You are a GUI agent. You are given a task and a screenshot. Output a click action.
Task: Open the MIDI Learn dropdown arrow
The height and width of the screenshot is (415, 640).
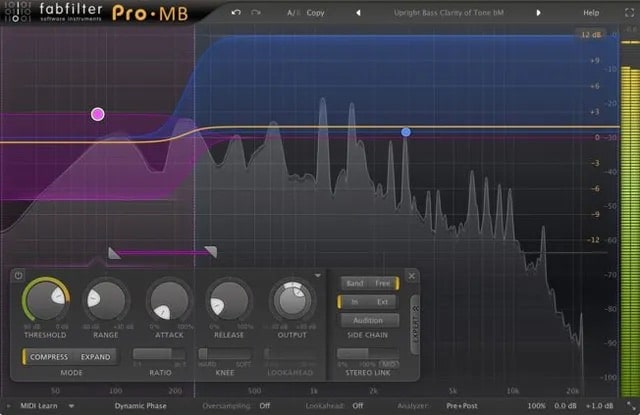71,406
